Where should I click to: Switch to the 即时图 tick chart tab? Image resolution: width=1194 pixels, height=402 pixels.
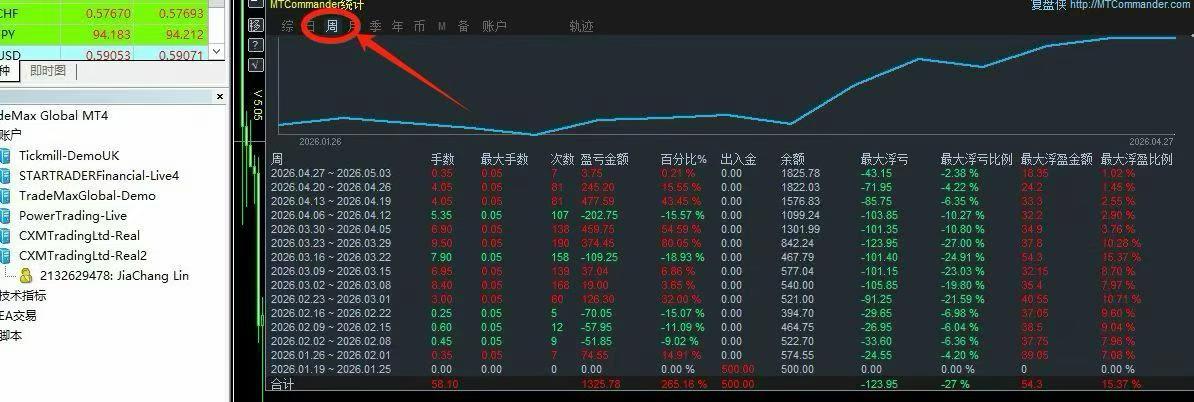pos(48,71)
